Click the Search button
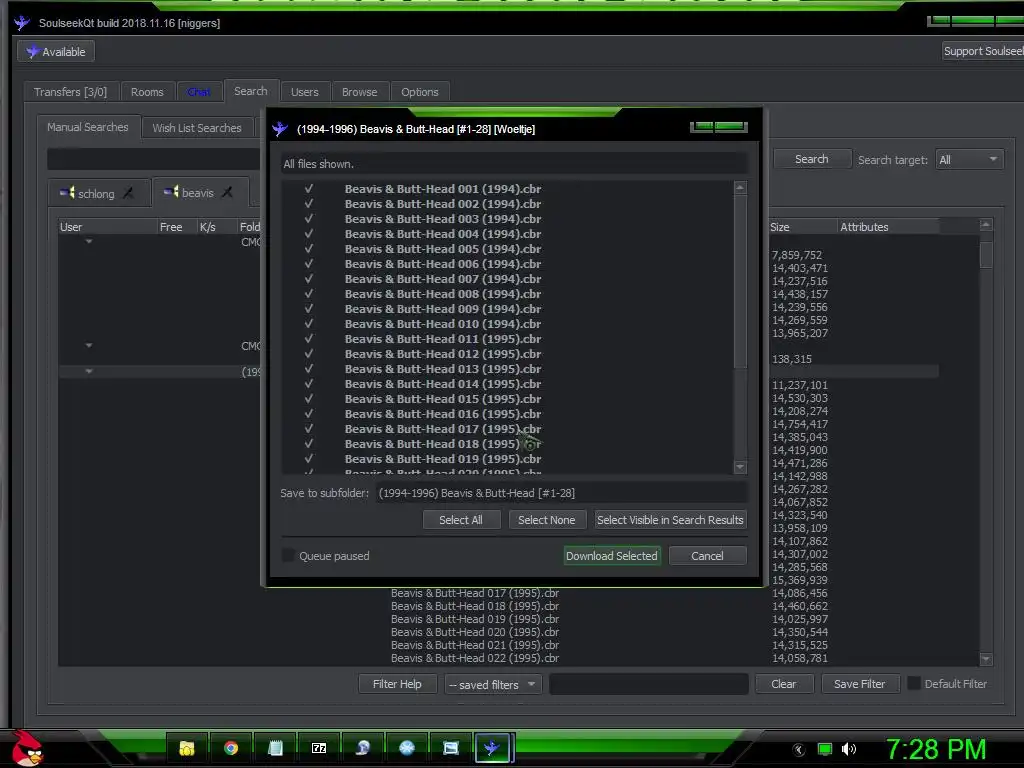This screenshot has height=768, width=1024. (x=812, y=159)
